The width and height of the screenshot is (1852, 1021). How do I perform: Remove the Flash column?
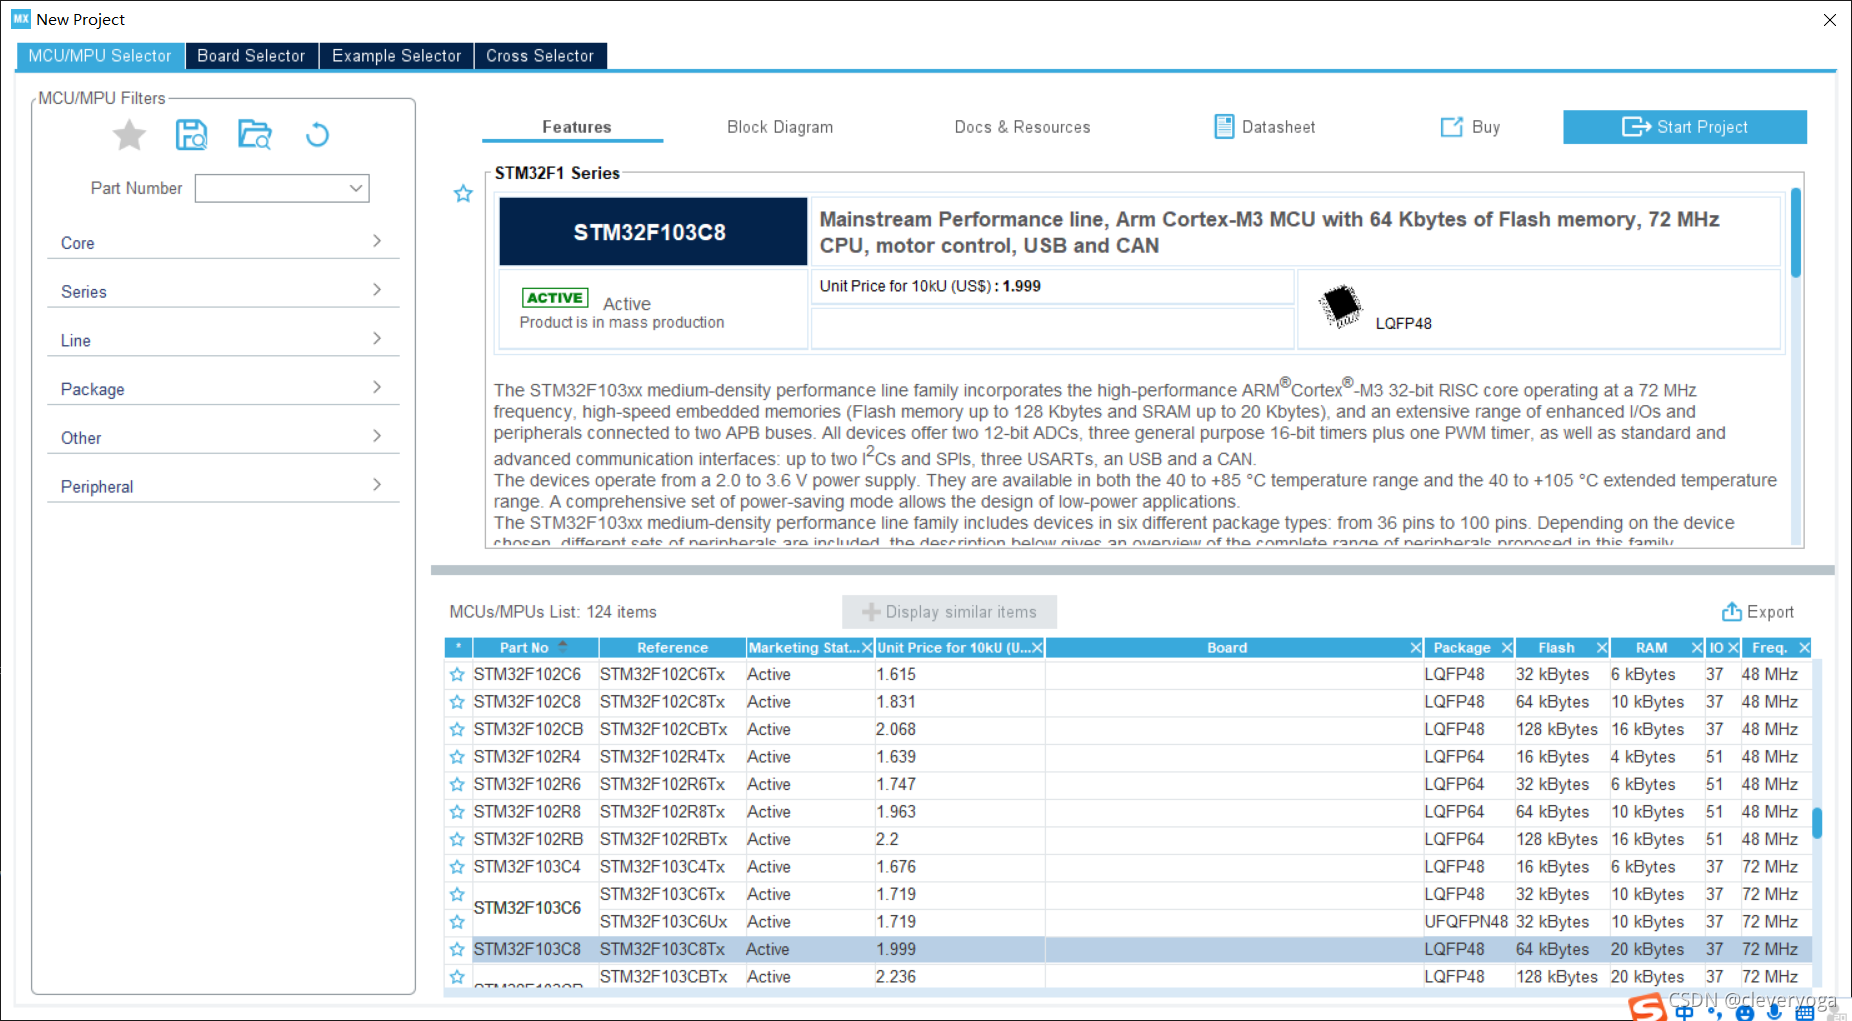click(x=1602, y=648)
